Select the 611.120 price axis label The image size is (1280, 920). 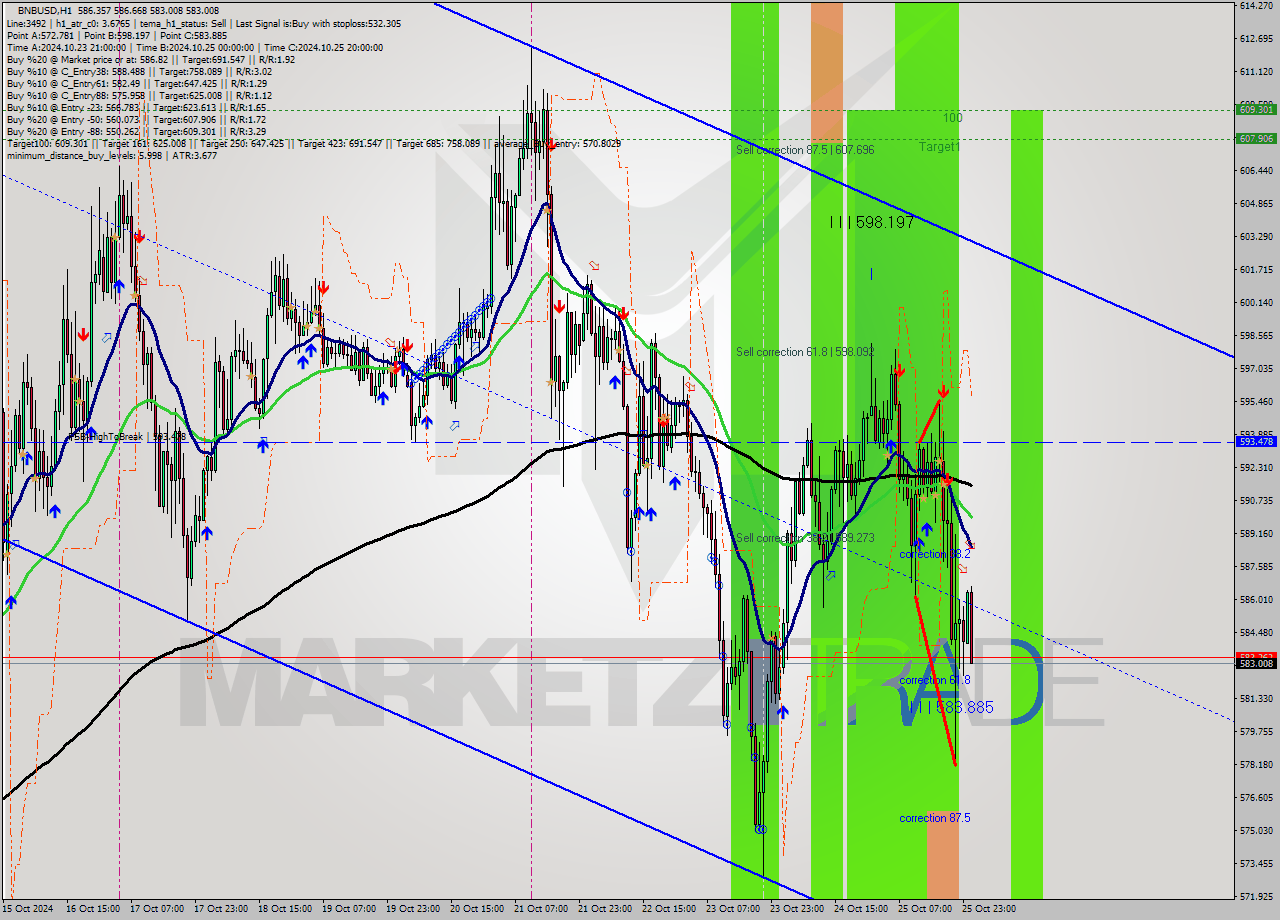tap(1256, 72)
